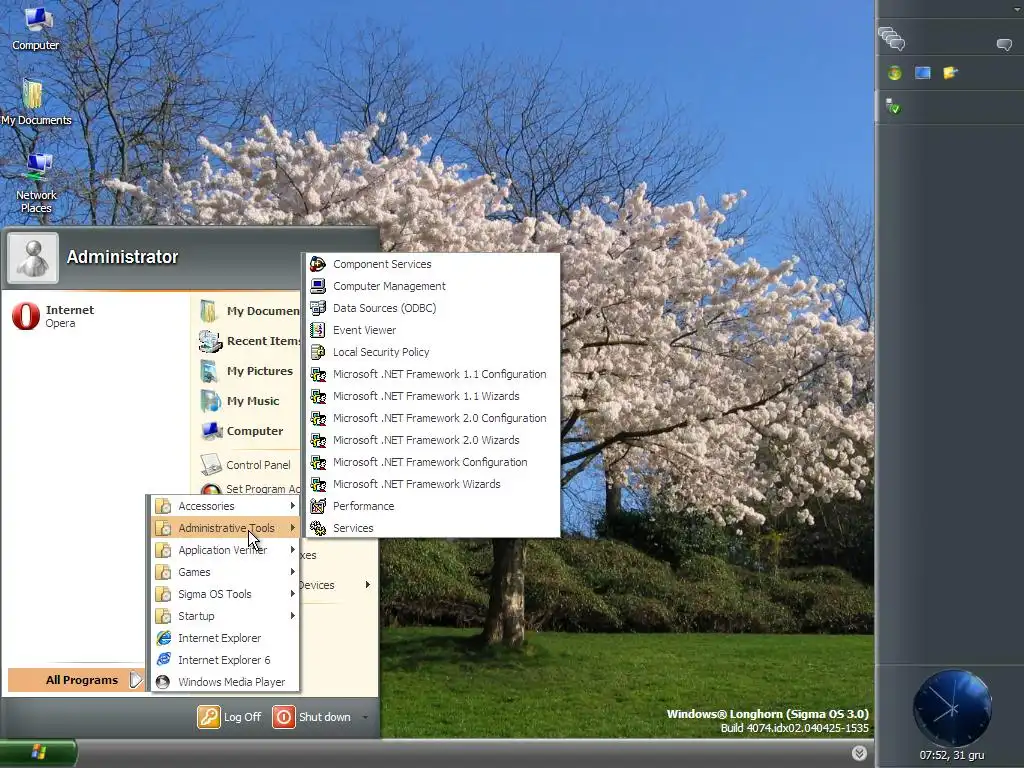Screen dimensions: 1024x768
Task: Expand the Devices submenu arrow
Action: pos(368,585)
